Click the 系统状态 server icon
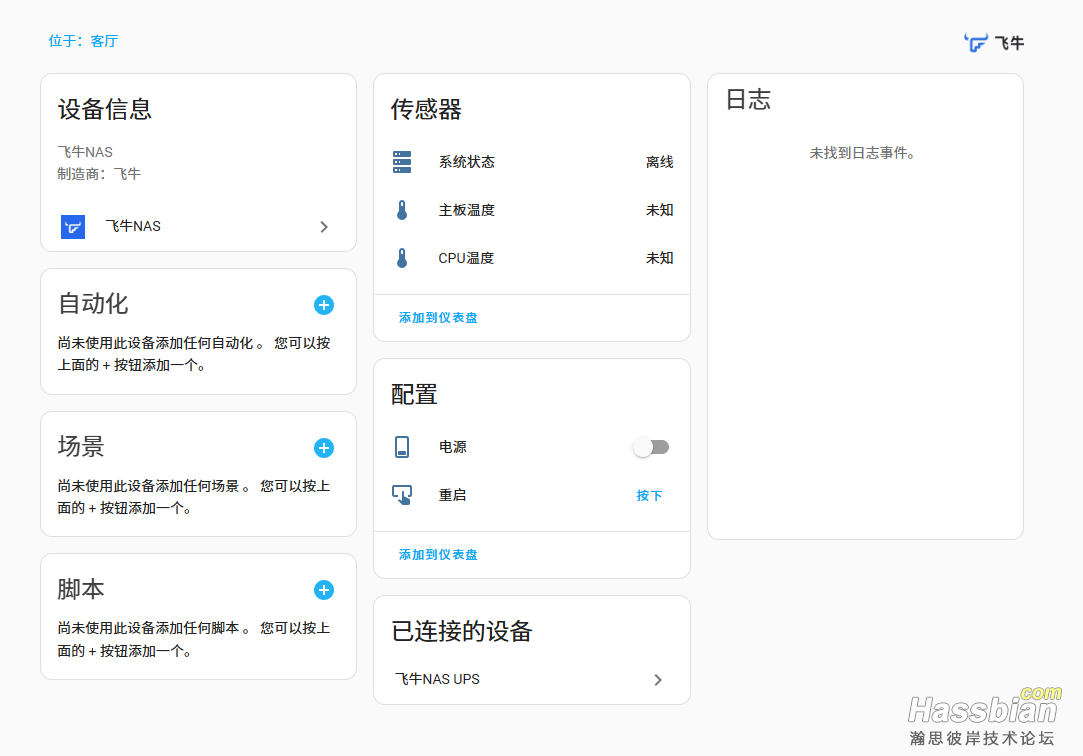 (x=402, y=162)
